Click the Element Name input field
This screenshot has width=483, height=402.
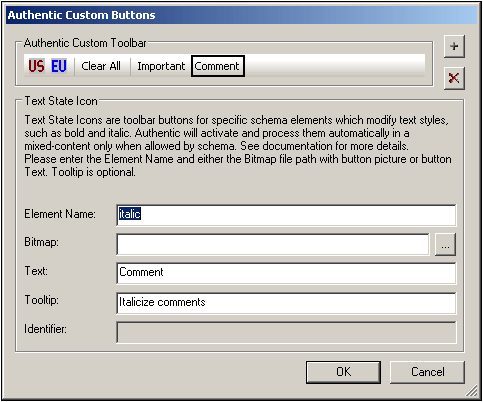tap(286, 215)
